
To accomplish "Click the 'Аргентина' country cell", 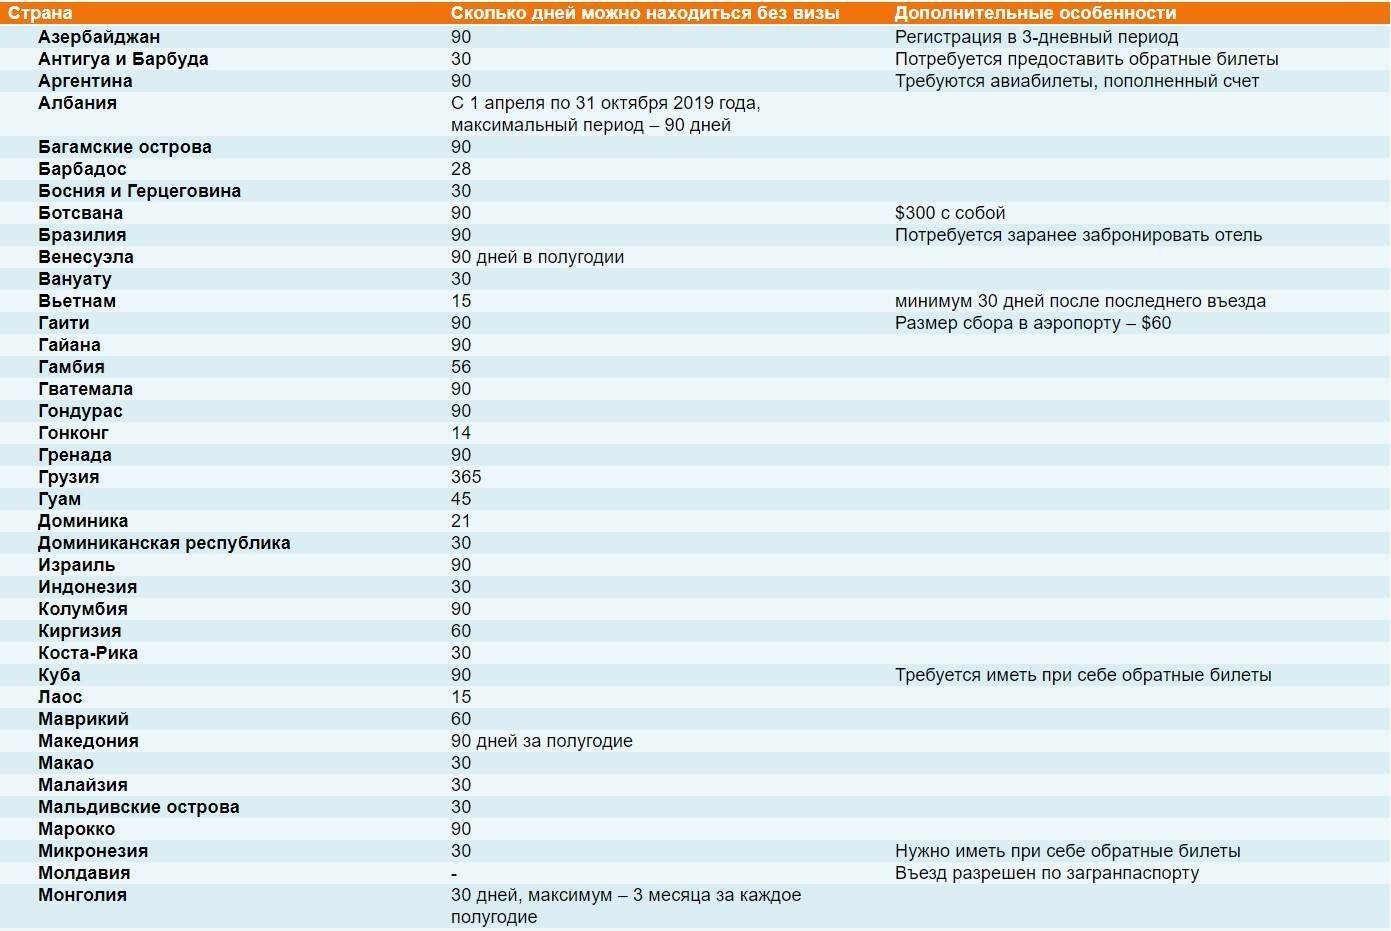I will (x=85, y=81).
